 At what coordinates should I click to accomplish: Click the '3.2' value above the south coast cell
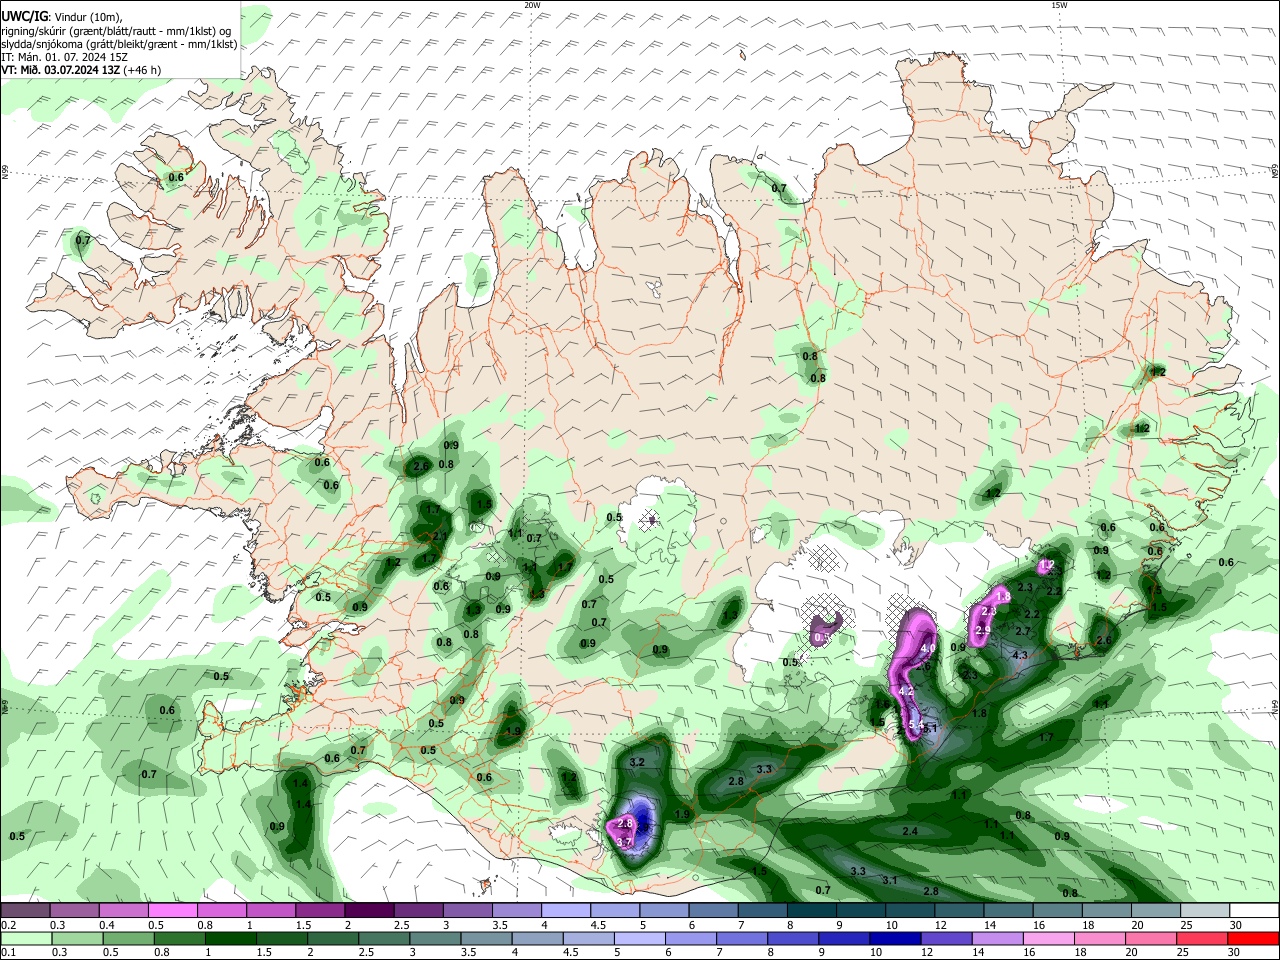[637, 762]
